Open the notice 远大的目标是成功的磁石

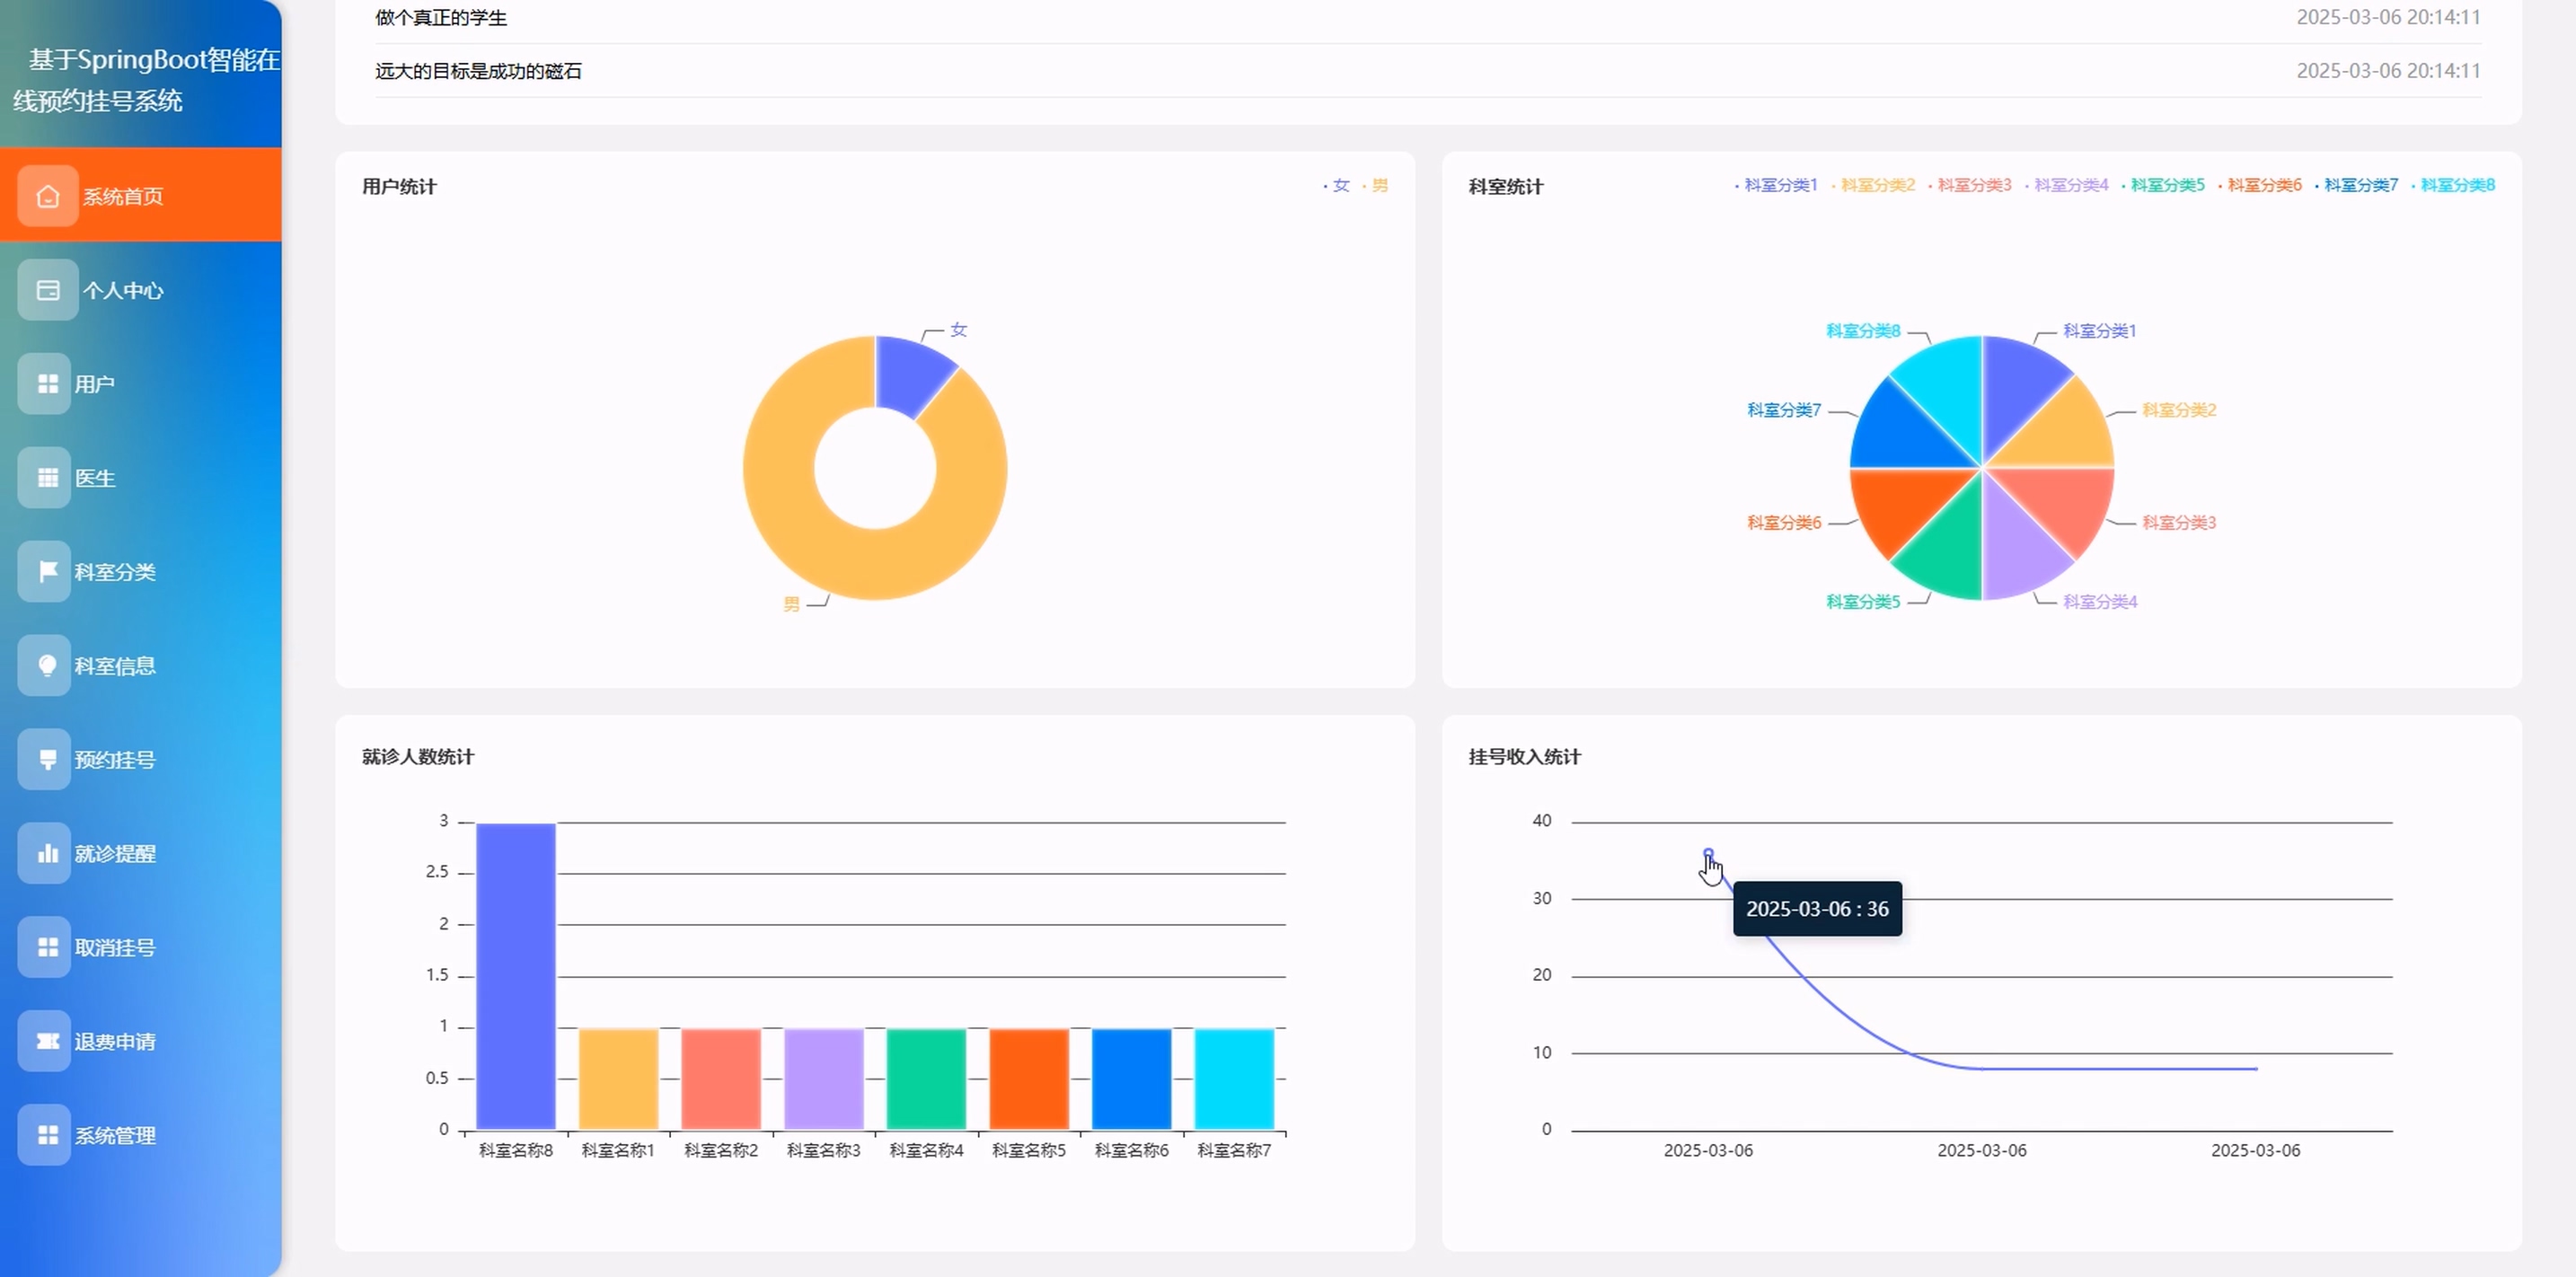coord(478,71)
